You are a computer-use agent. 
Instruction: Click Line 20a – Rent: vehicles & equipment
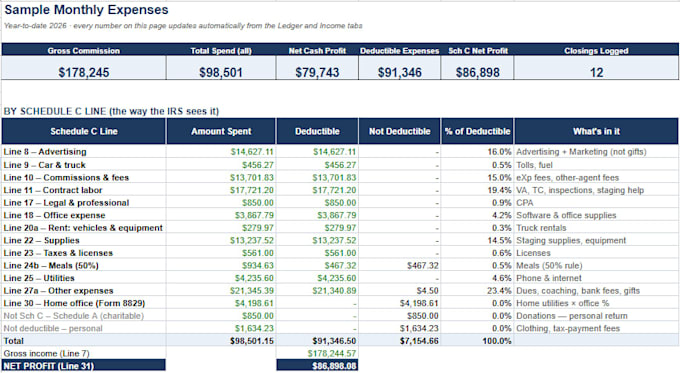[x=83, y=228]
